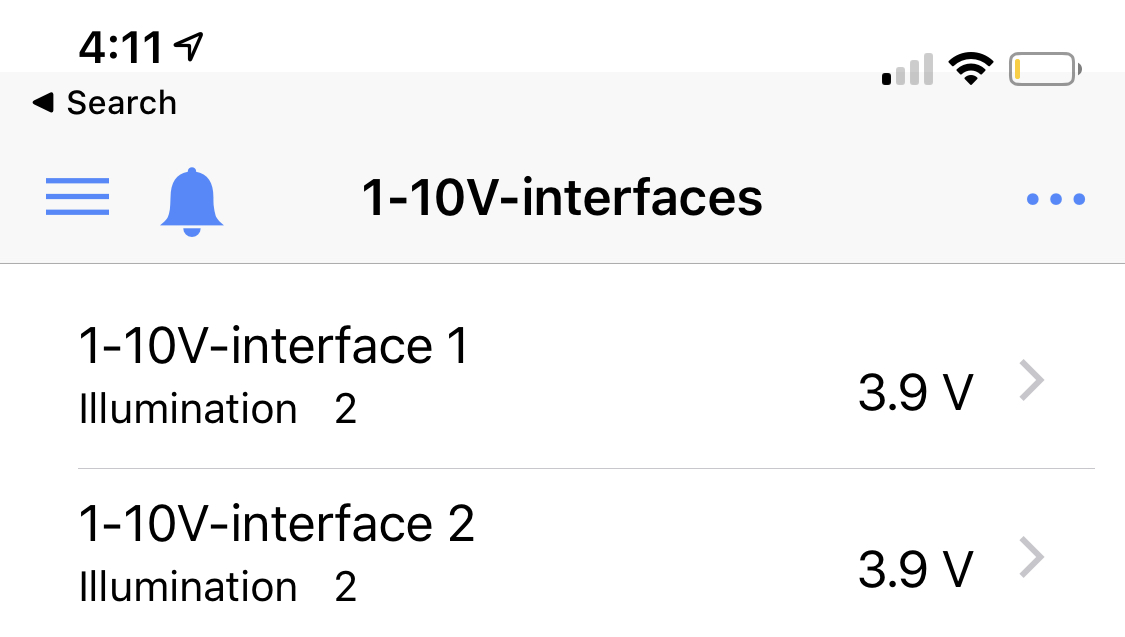Screen dimensions: 1125x637
Task: Tap the 4:11 clock
Action: [120, 47]
